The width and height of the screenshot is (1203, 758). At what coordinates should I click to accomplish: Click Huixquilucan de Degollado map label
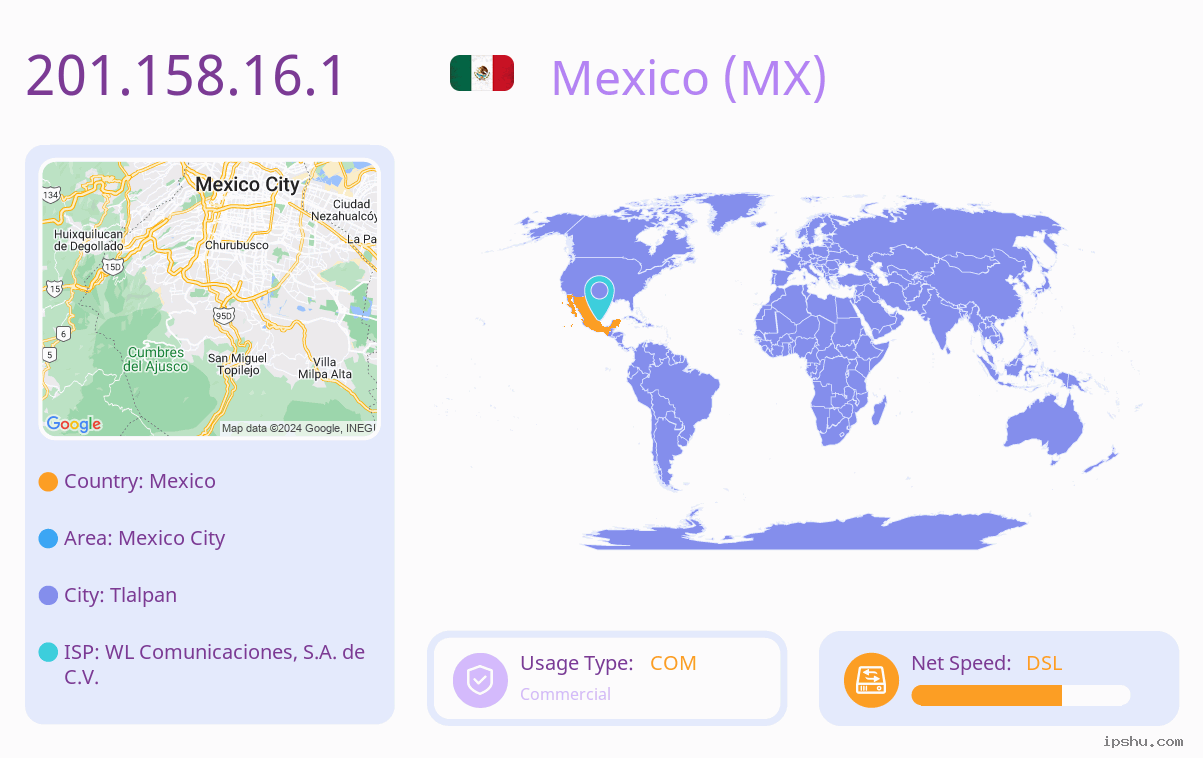89,240
